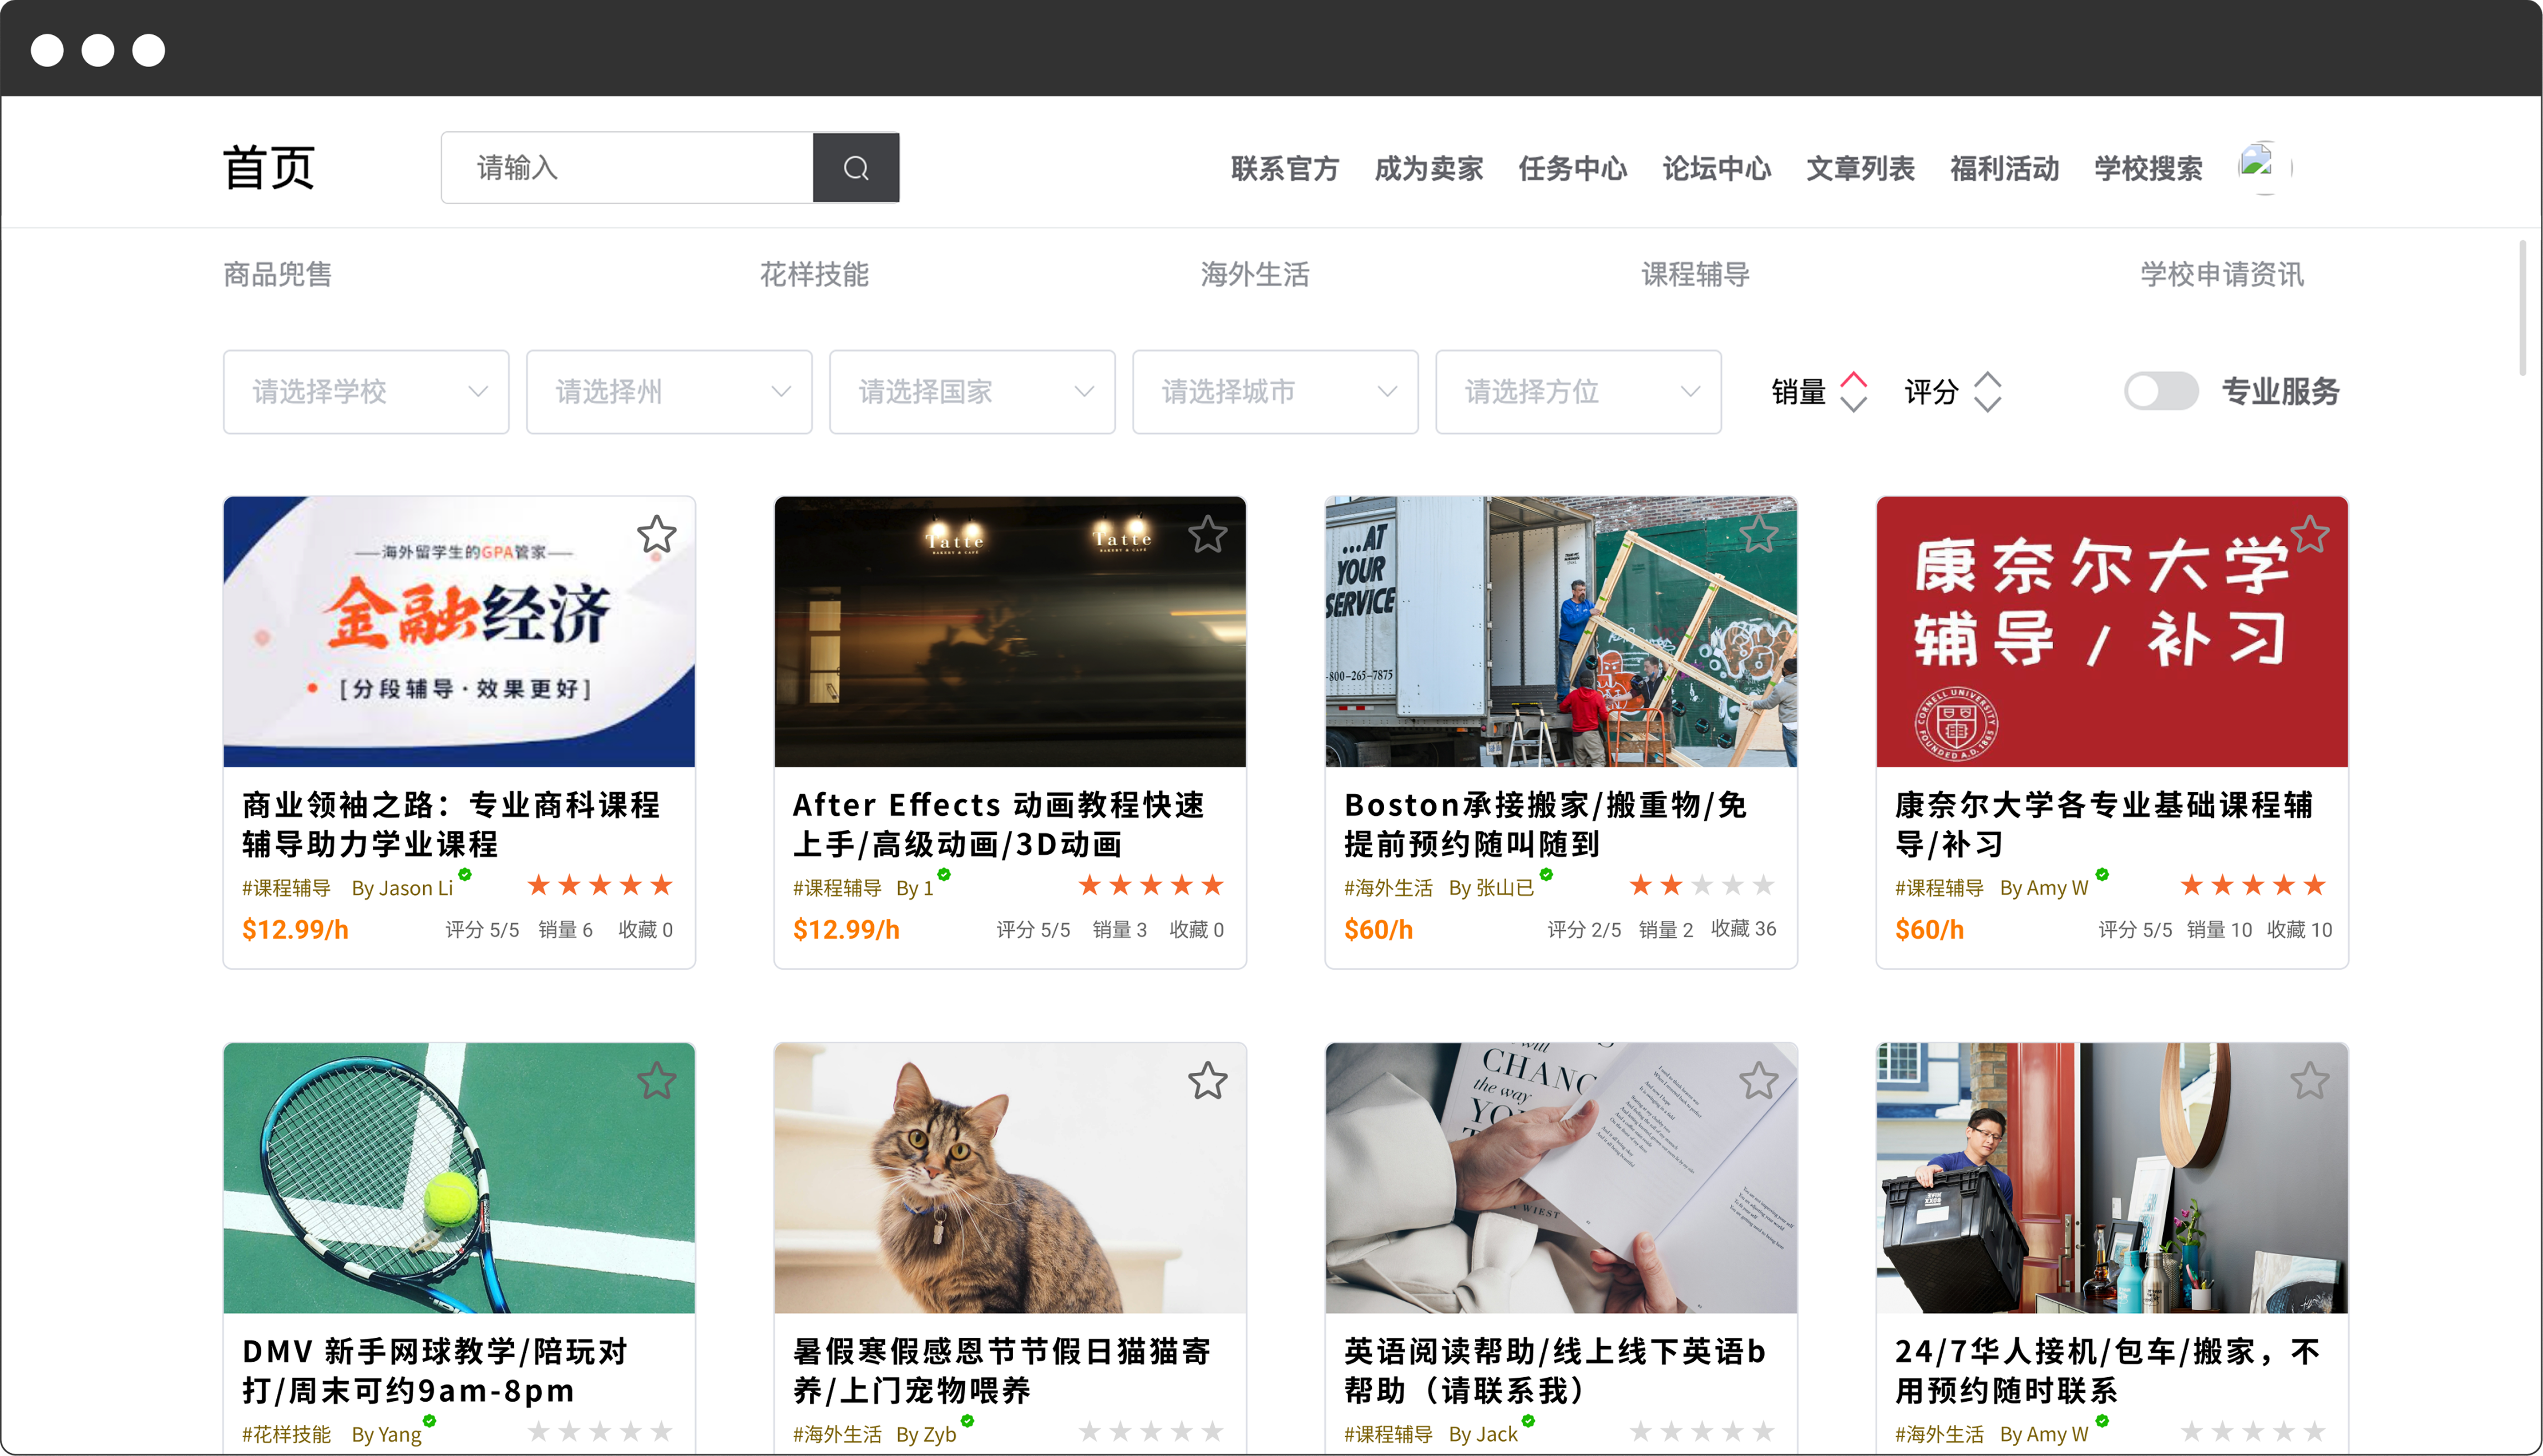Favorite the 英语阅读帮助 card star
The height and width of the screenshot is (1456, 2543).
pos(1759,1081)
